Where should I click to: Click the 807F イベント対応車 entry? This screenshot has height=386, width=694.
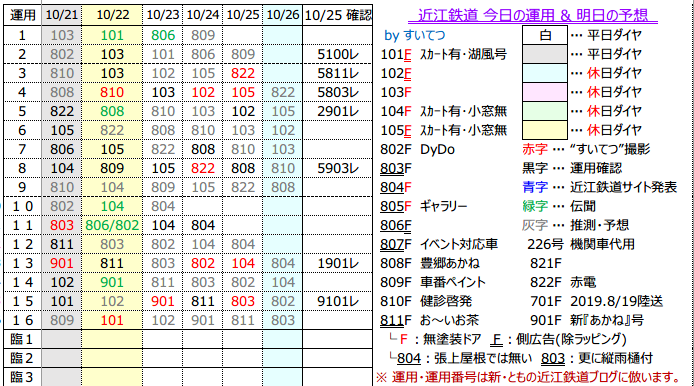point(439,244)
